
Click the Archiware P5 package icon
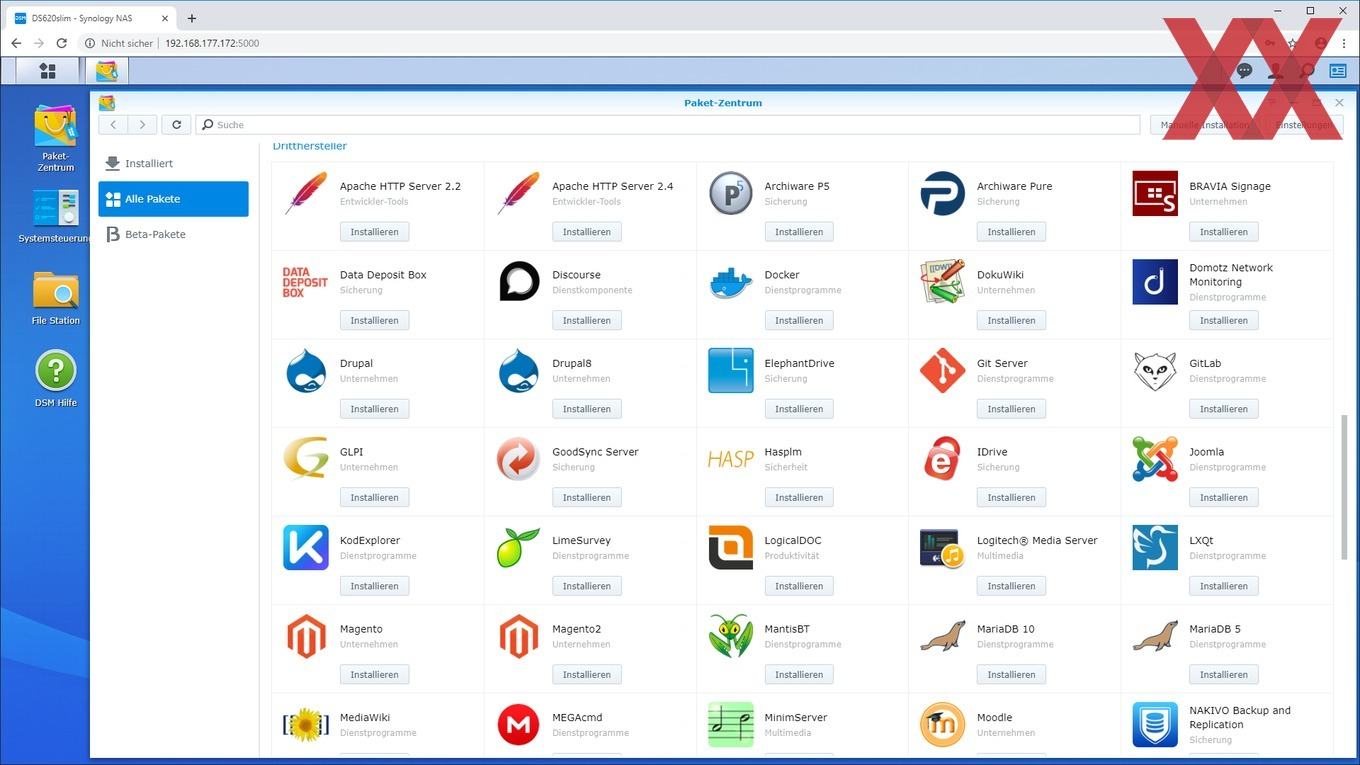[x=731, y=193]
